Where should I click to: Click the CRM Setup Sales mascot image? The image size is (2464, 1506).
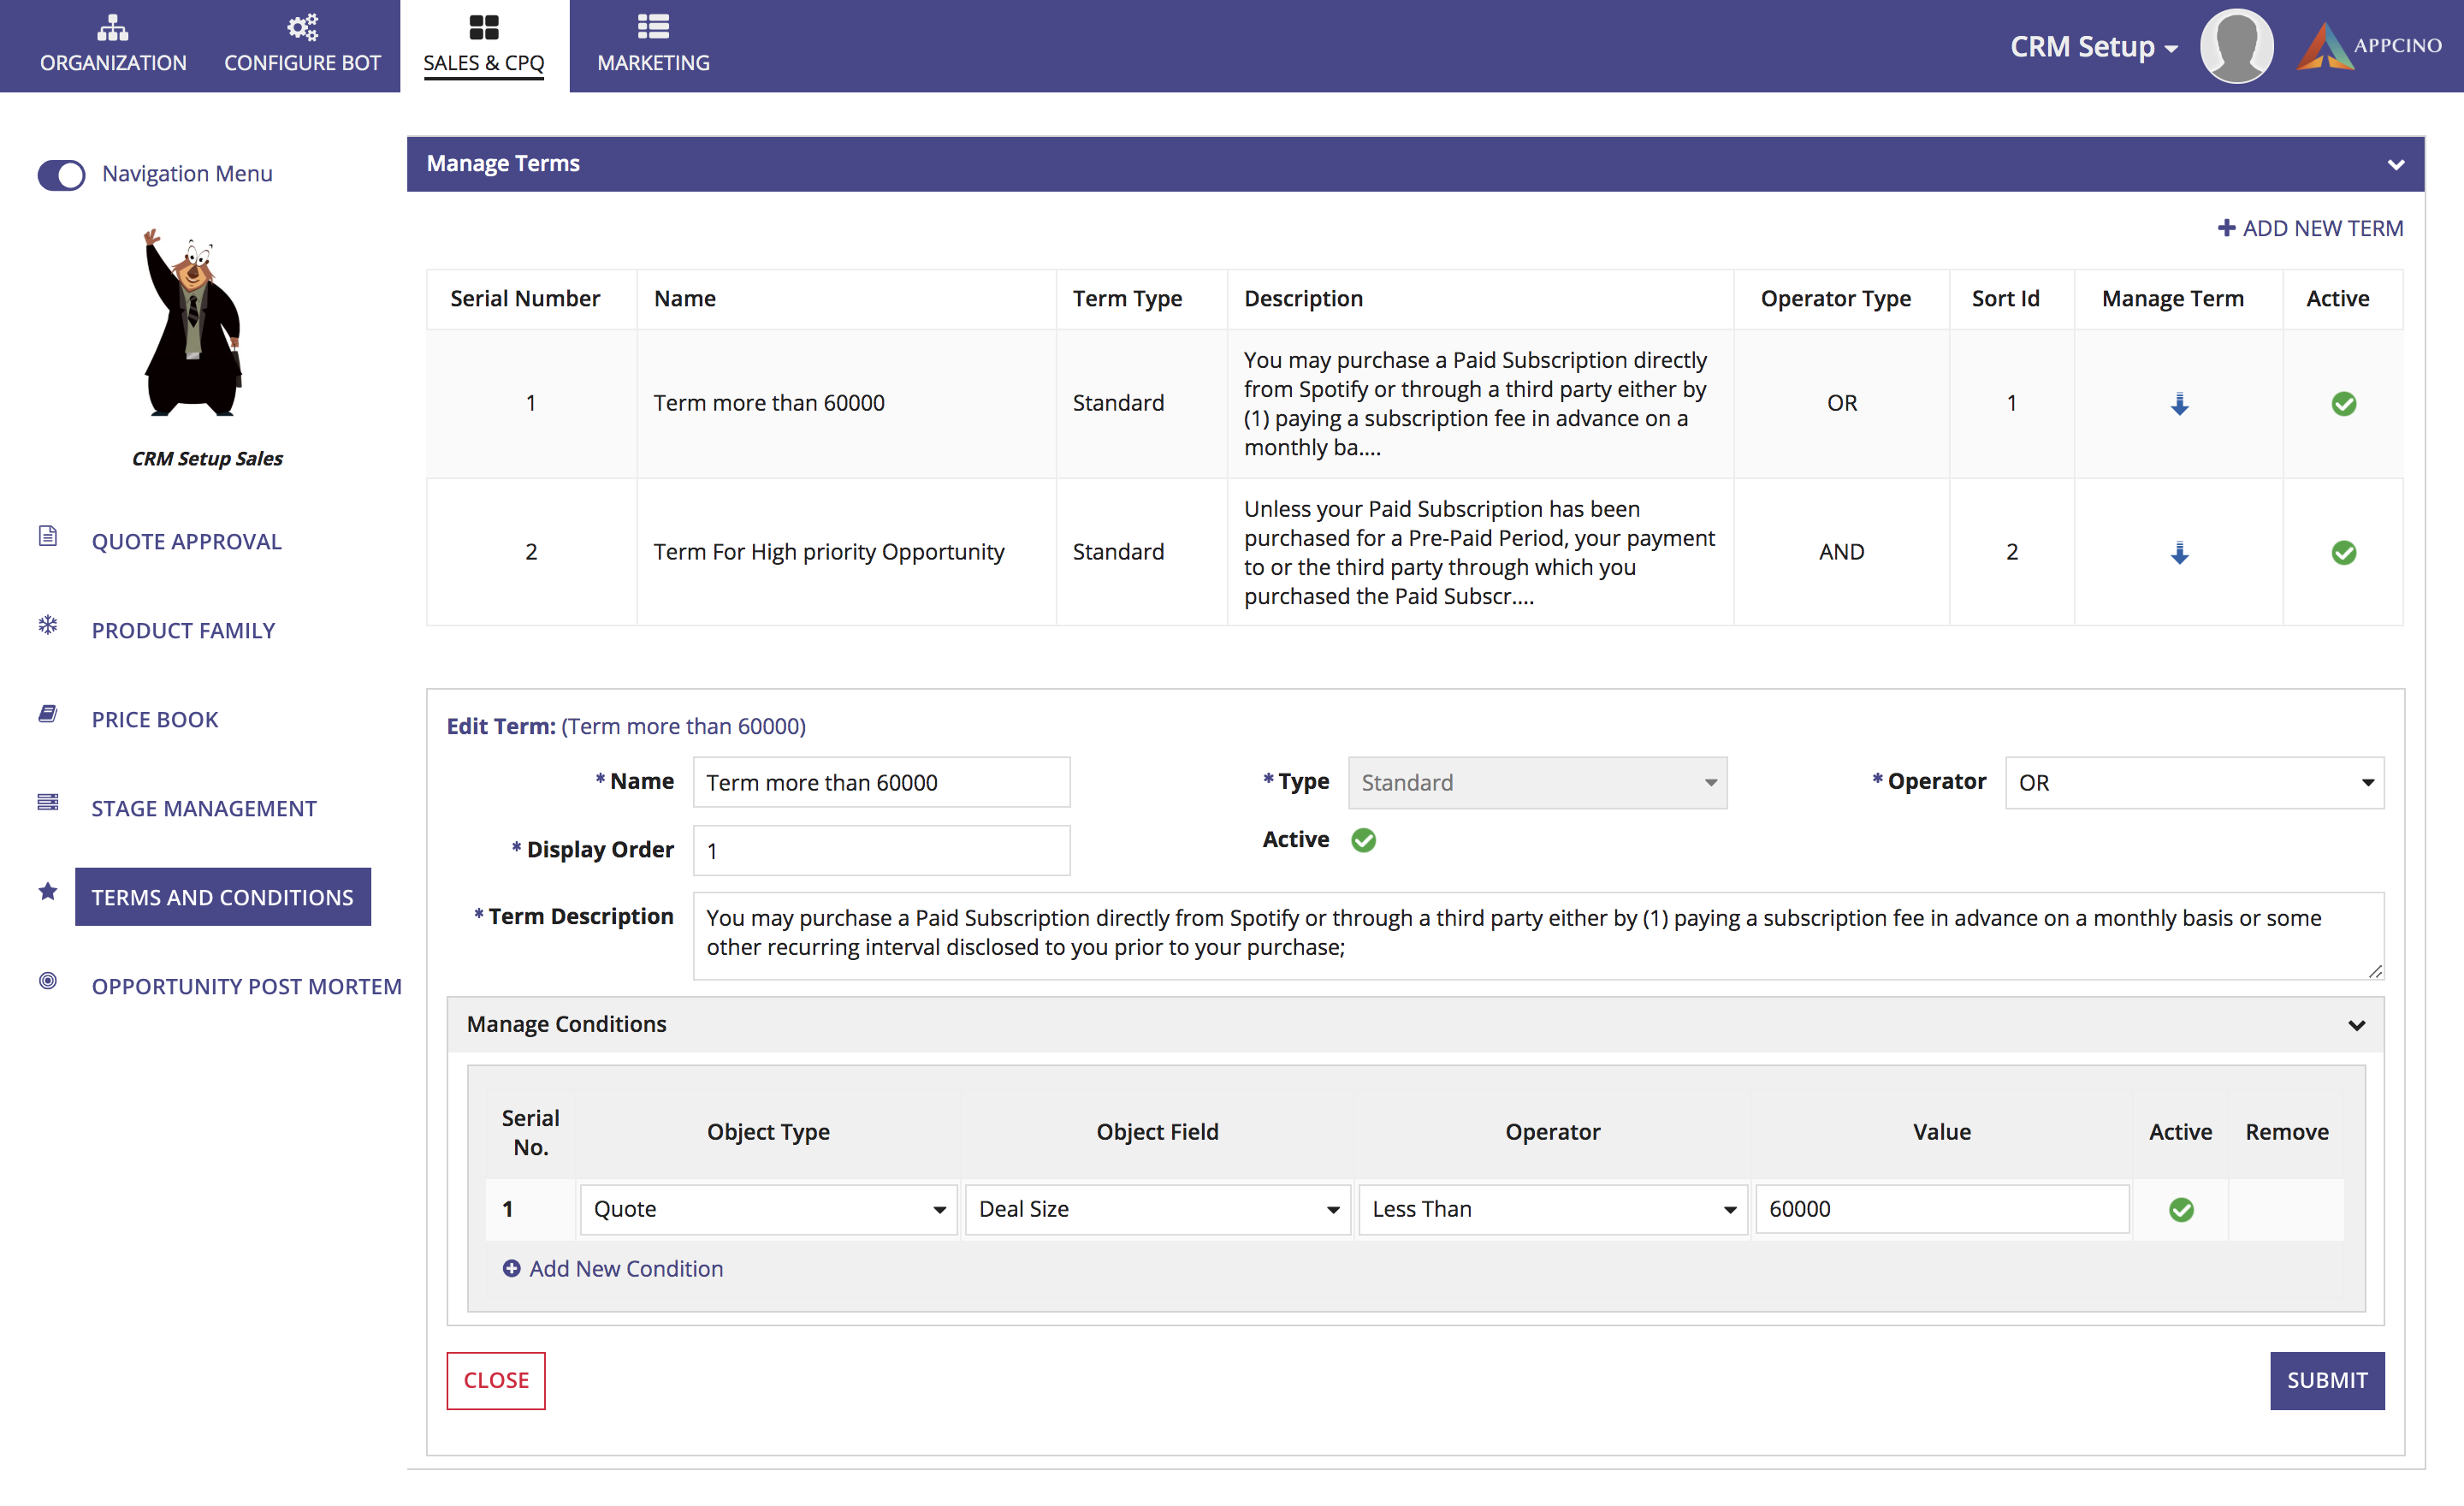[194, 322]
